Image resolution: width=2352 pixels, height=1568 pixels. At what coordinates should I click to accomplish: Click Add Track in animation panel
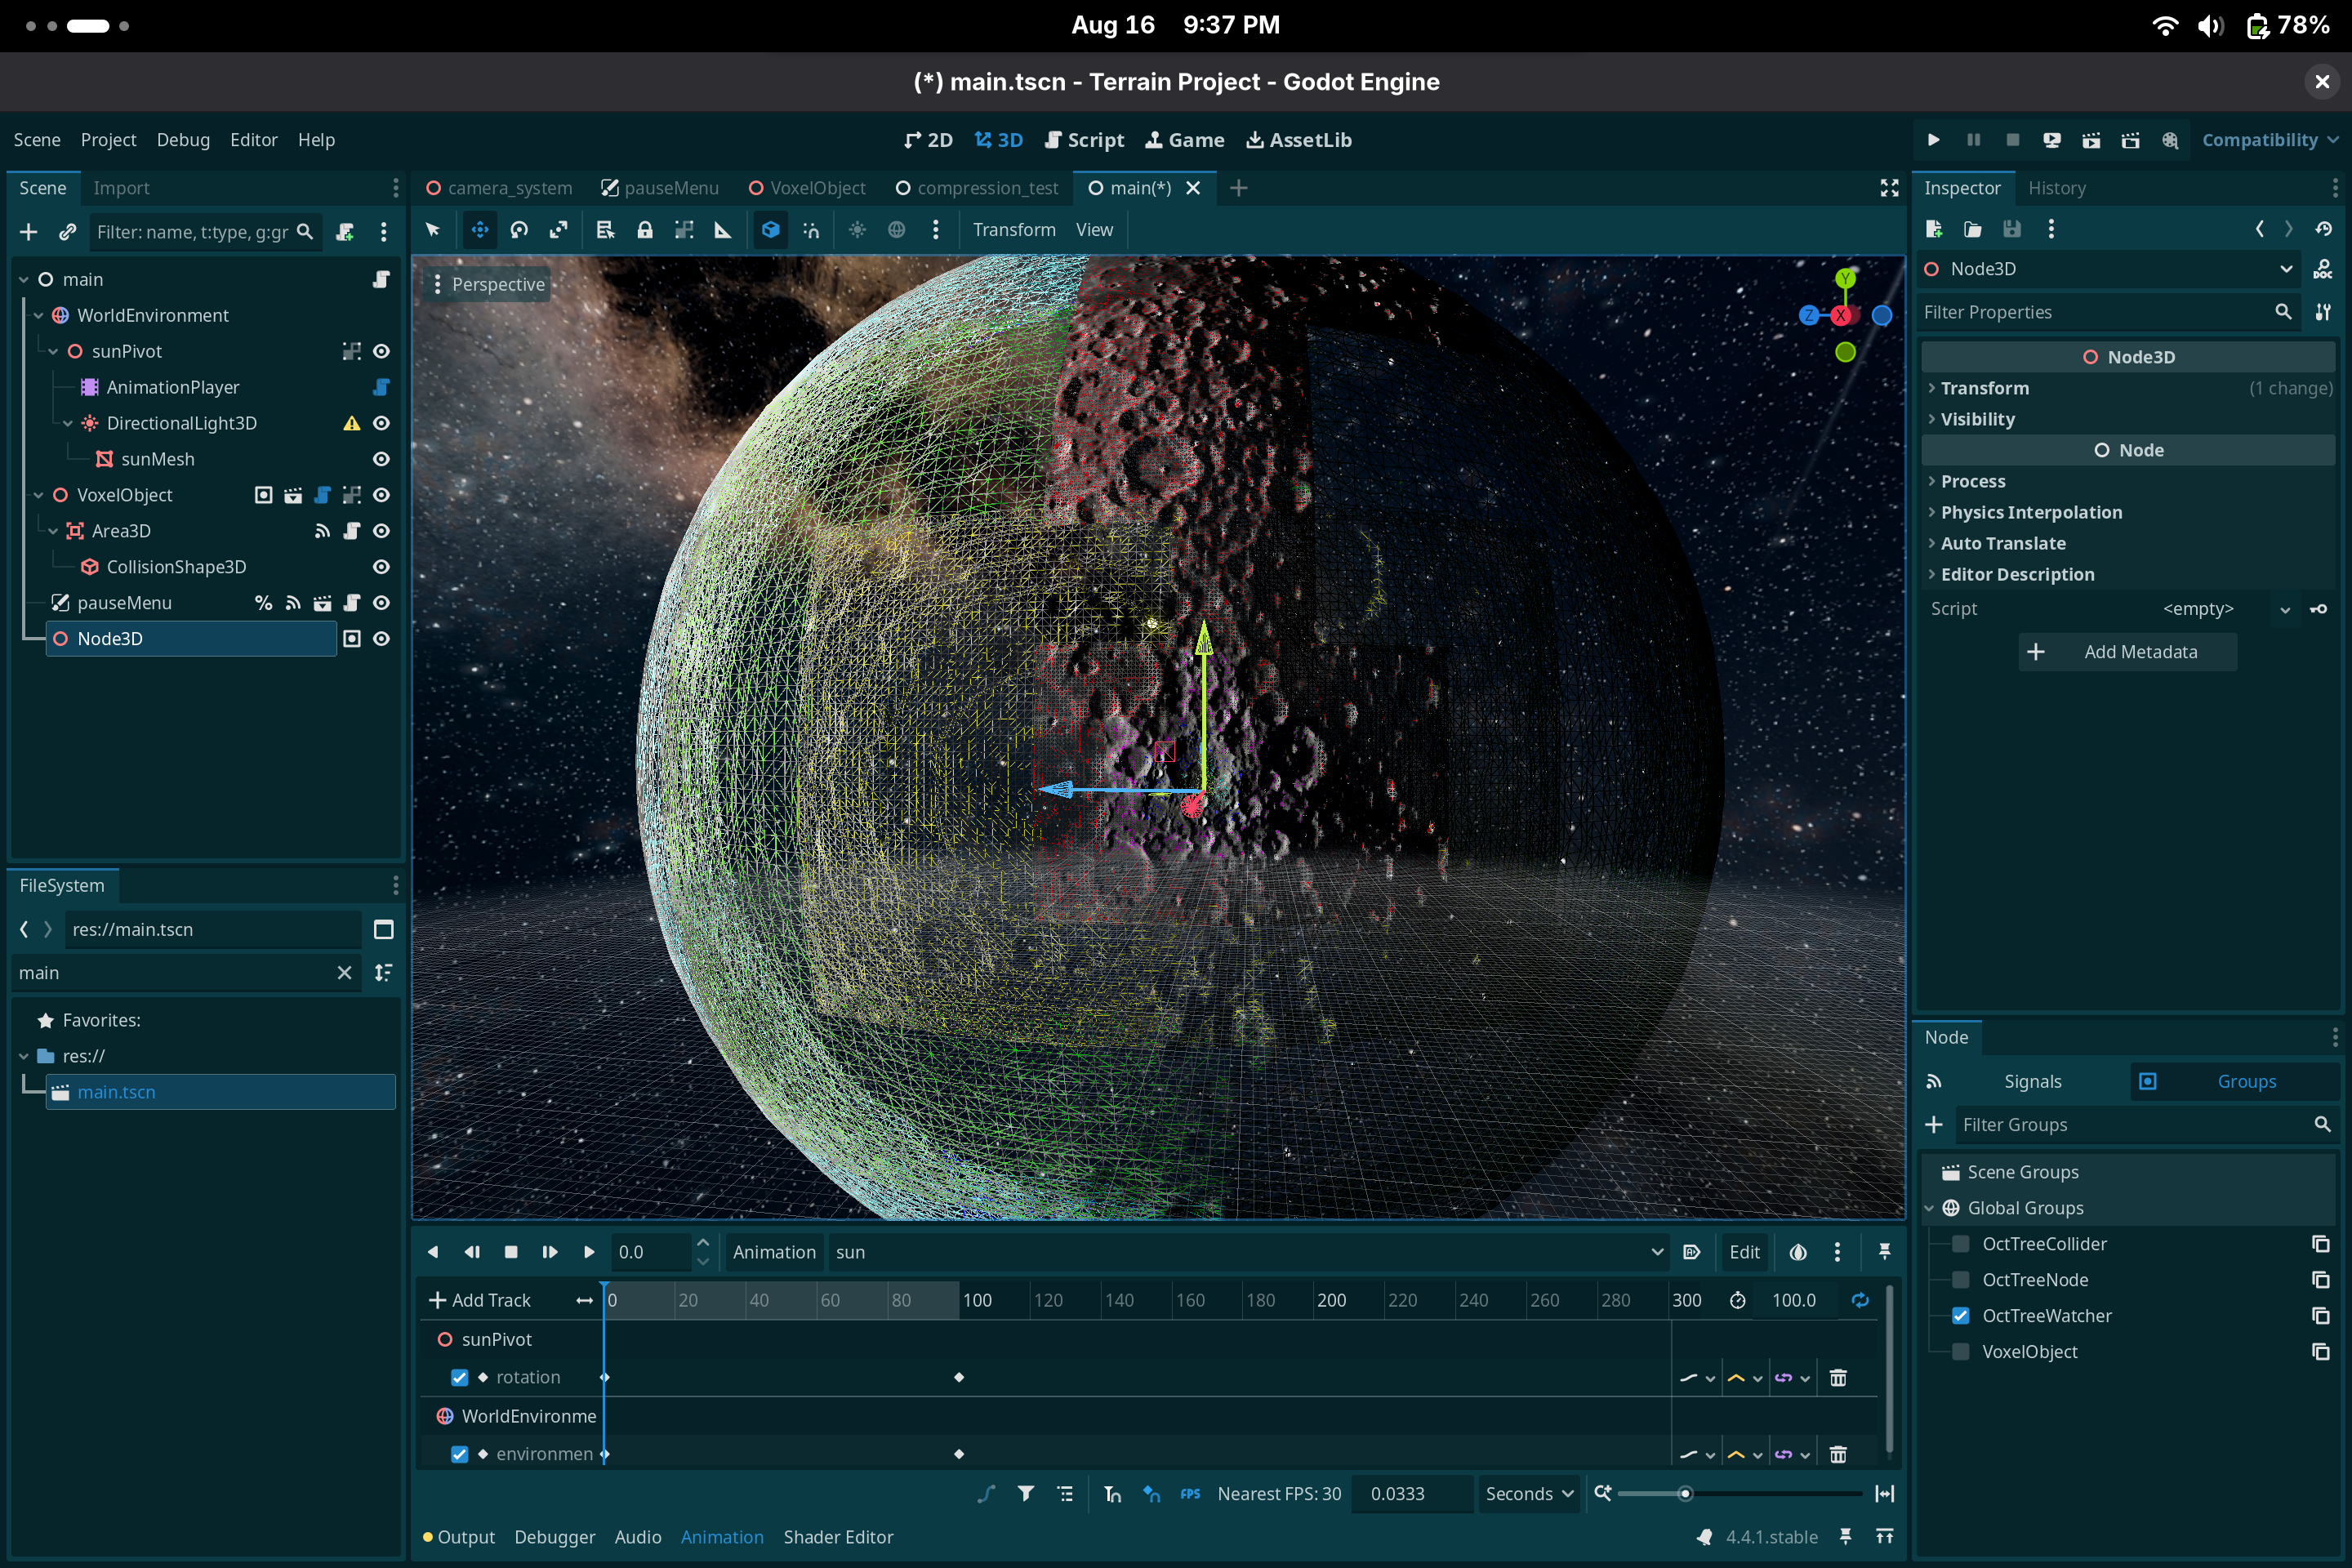pos(480,1300)
